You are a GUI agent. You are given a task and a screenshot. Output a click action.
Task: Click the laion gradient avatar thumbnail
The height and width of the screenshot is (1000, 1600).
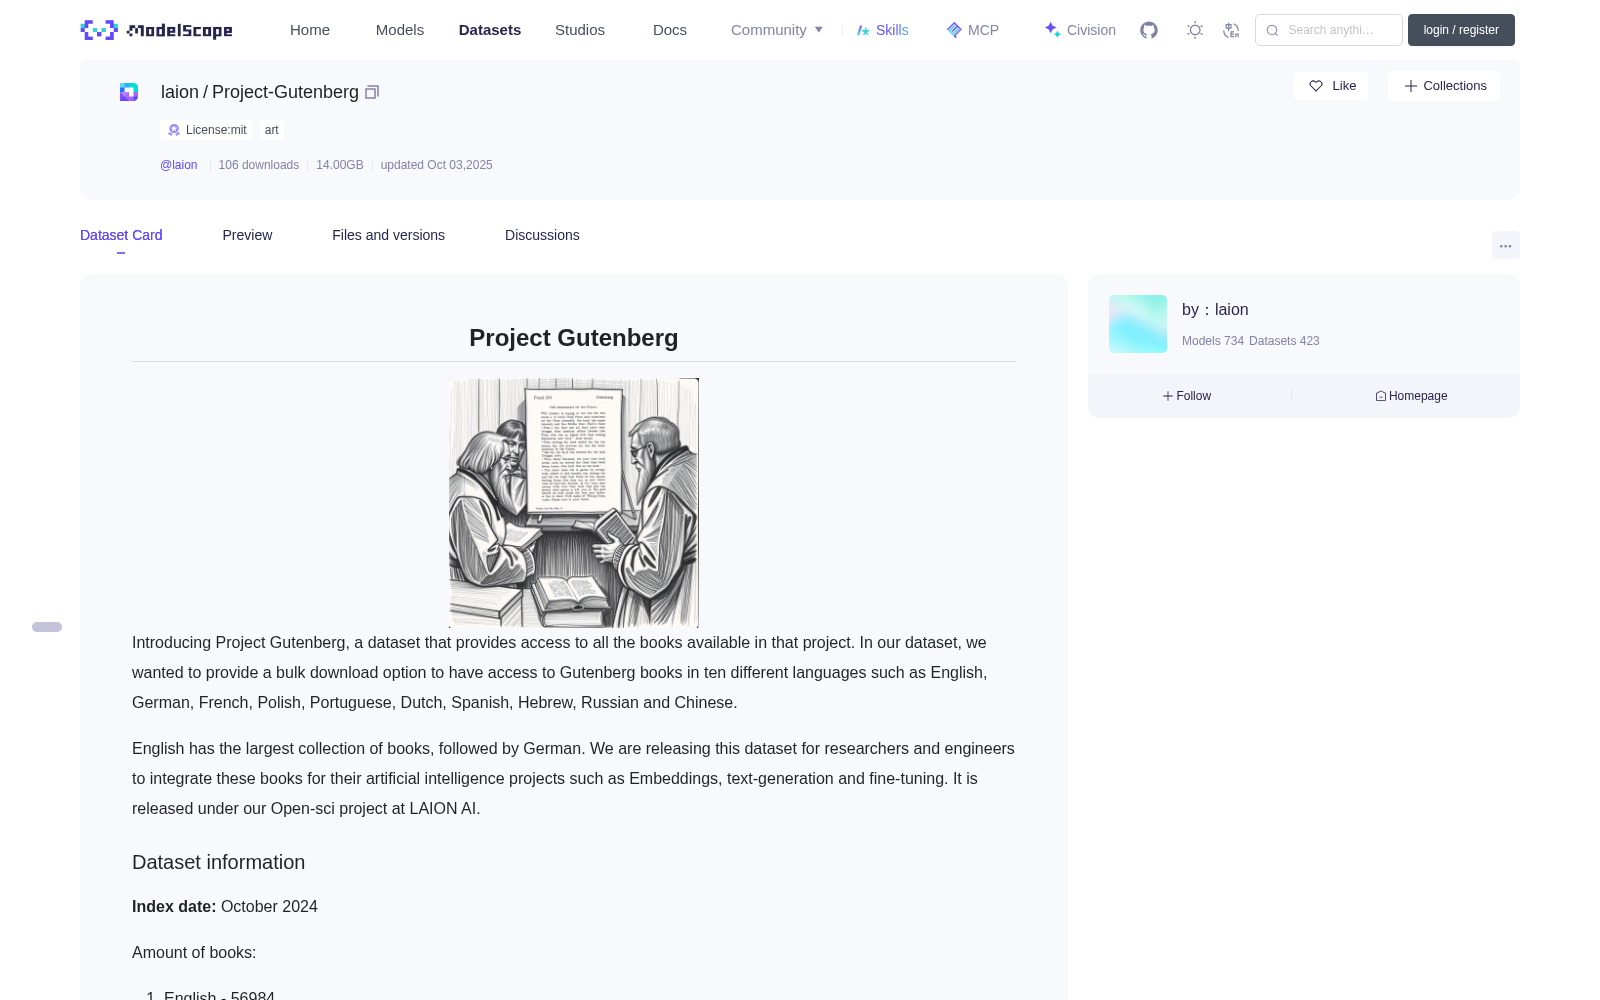click(x=1138, y=324)
